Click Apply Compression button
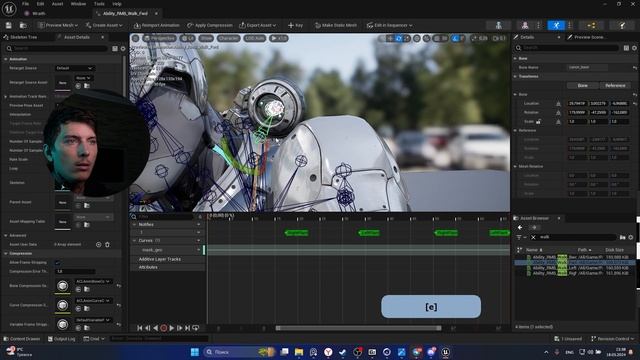Viewport: 640px width, 360px height. (210, 25)
